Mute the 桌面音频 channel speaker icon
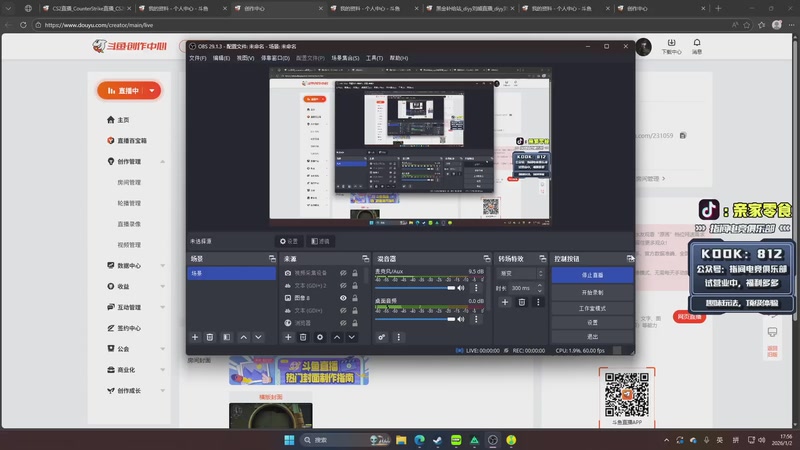 pos(461,319)
